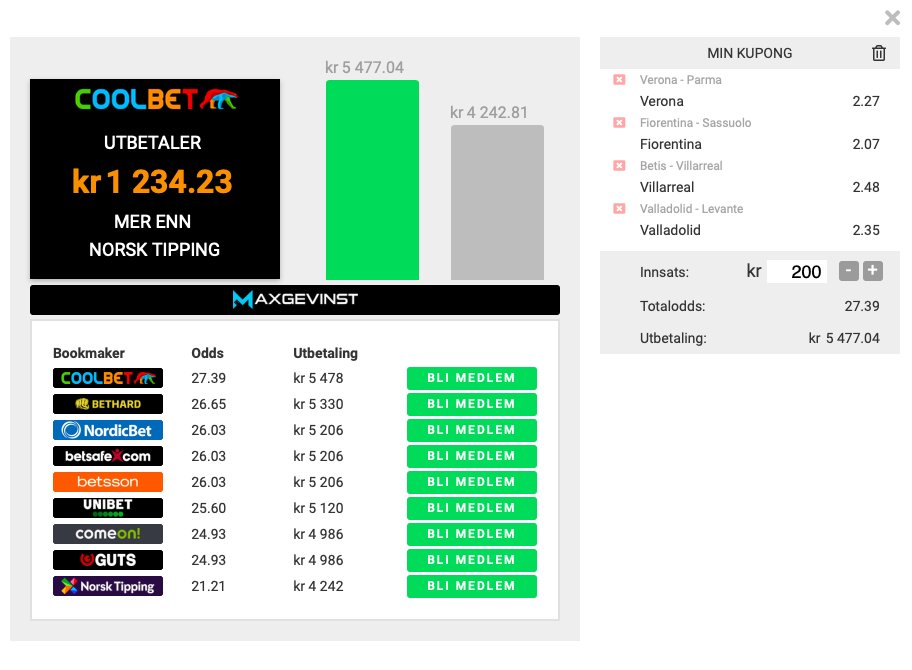Click payout kr 5 120 for Unibet
The width and height of the screenshot is (912, 670).
(x=318, y=508)
